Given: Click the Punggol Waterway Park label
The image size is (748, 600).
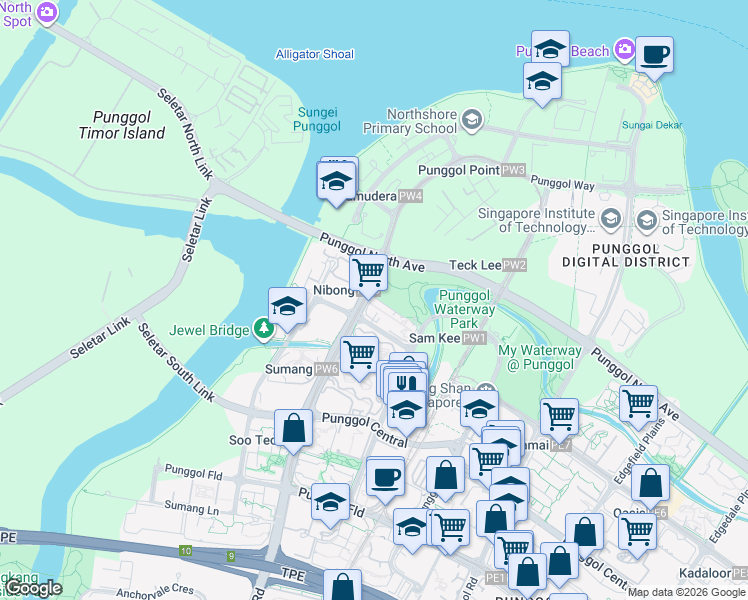Looking at the screenshot, I should coord(464,309).
